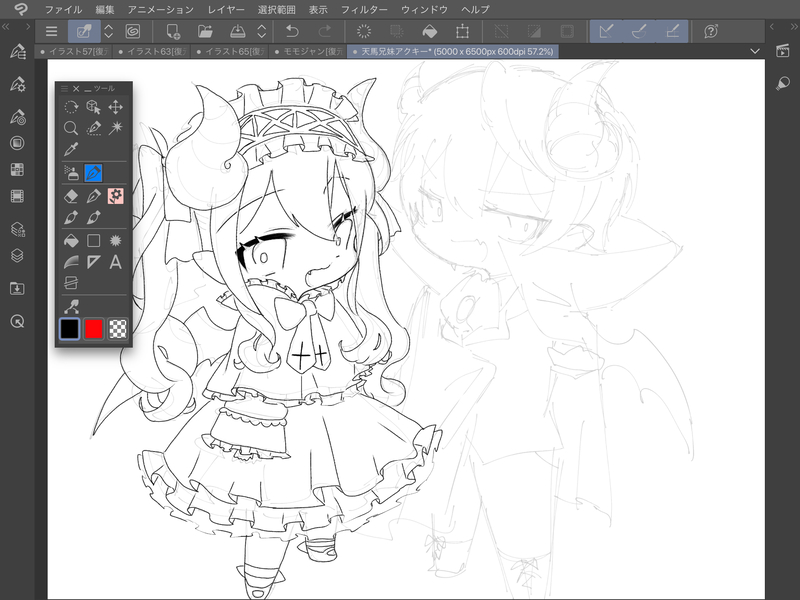800x600 pixels.
Task: Select the Eraser tool
Action: coord(71,196)
